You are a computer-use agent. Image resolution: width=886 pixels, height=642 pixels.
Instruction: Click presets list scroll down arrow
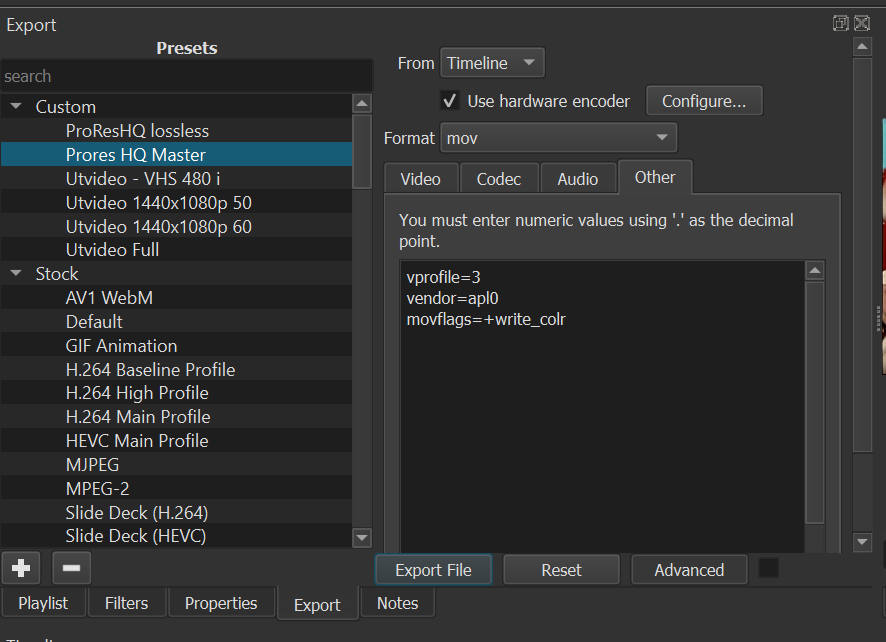point(362,538)
